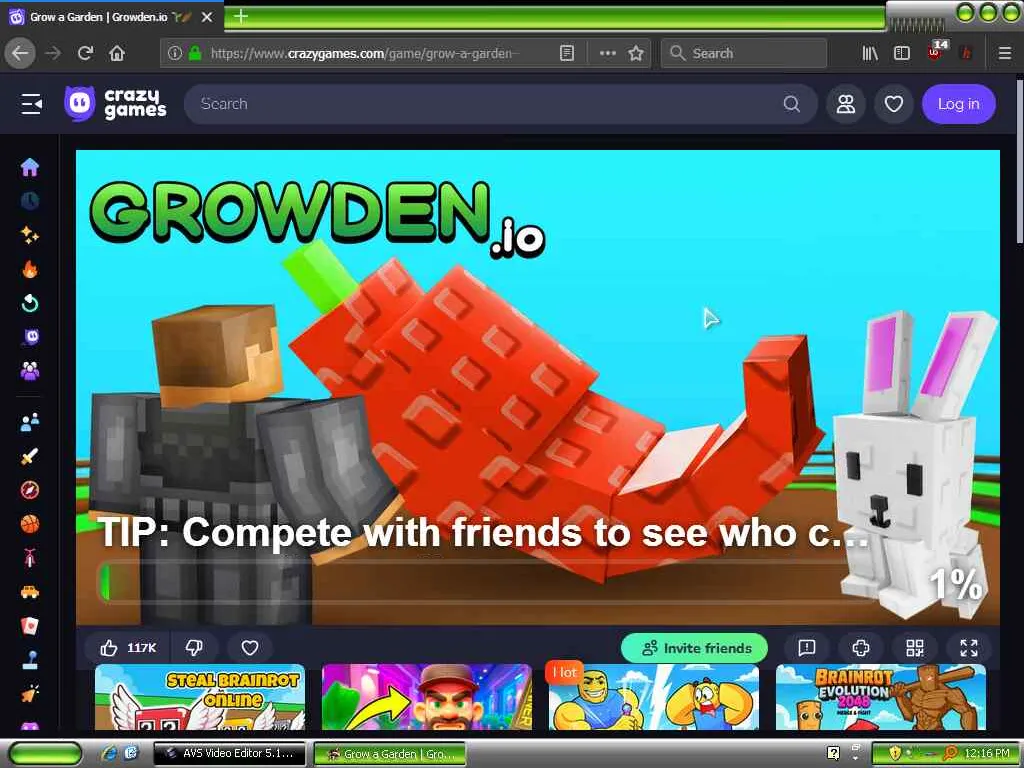Open the Brainrot Evolution 2048 thumbnail
Screen dimensions: 1024x768
880,697
